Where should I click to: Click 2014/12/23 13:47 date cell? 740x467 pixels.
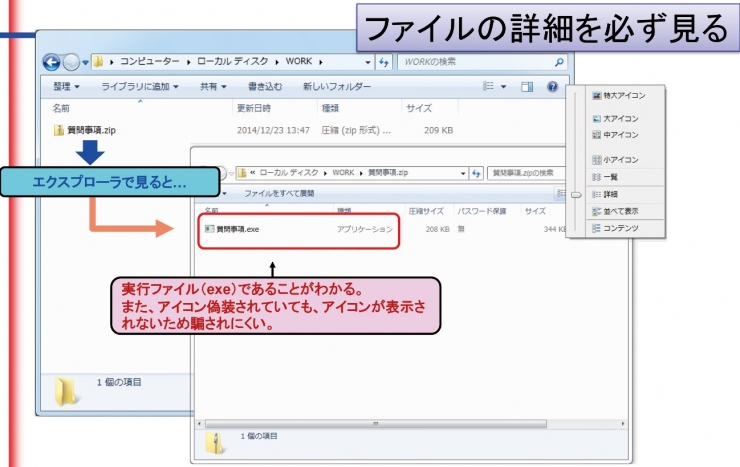pyautogui.click(x=273, y=130)
